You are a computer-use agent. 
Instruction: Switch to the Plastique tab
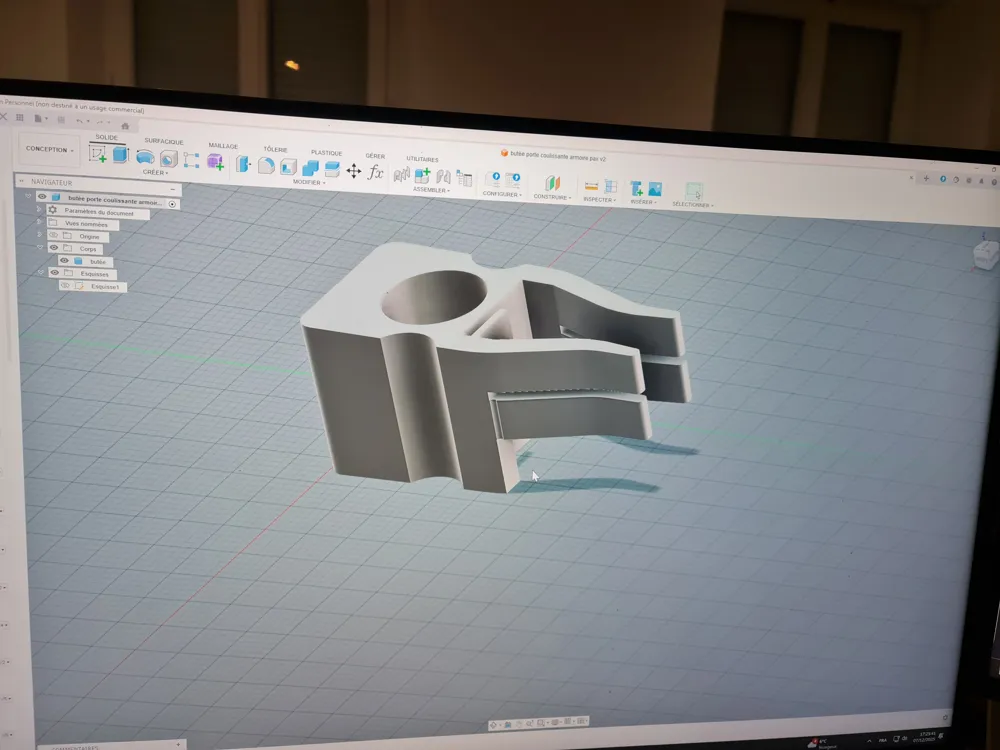[x=327, y=153]
